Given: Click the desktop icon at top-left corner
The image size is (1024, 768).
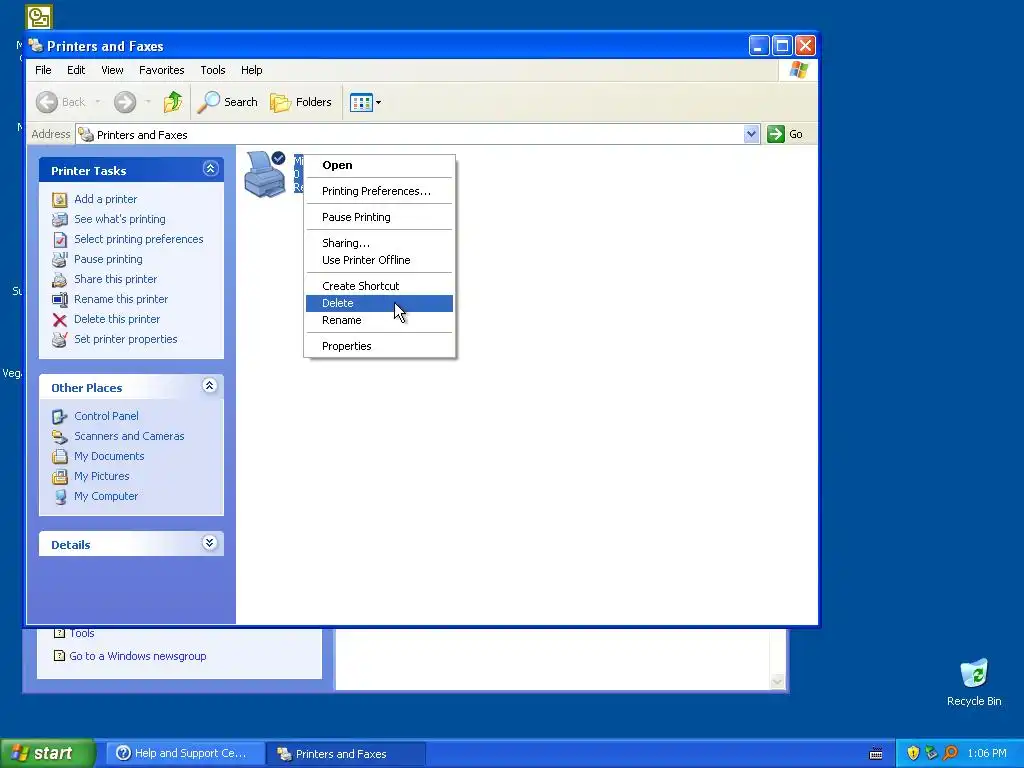Looking at the screenshot, I should click(x=39, y=16).
